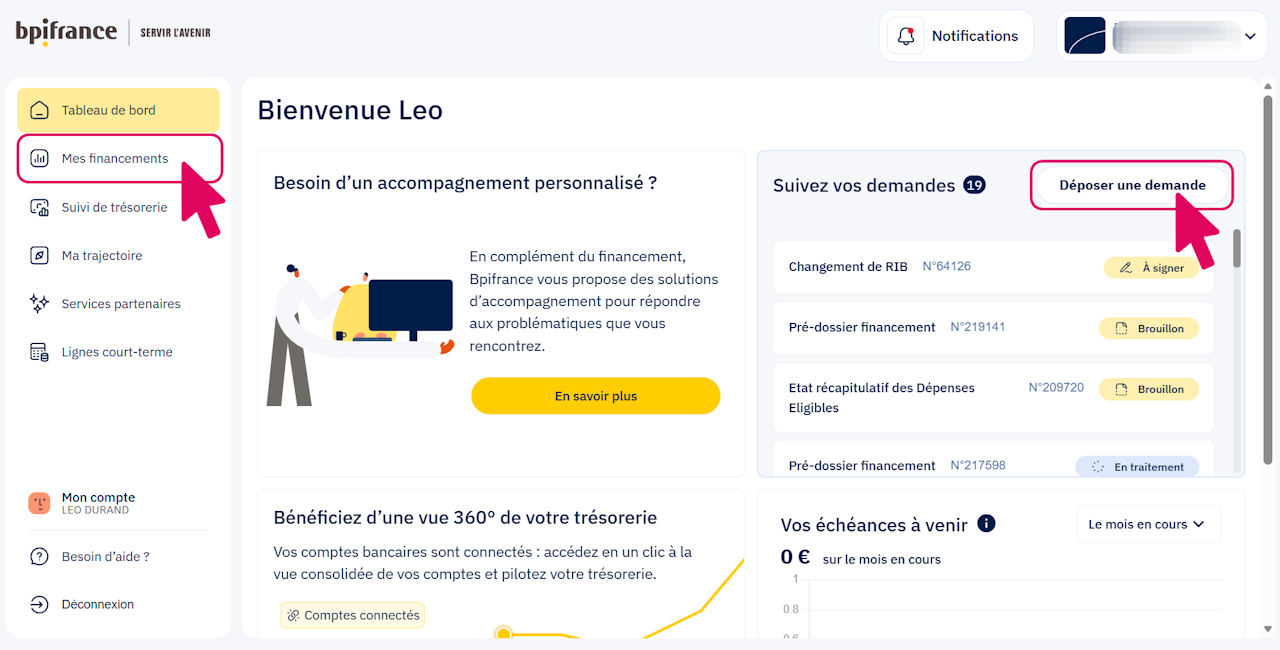Image resolution: width=1280 pixels, height=650 pixels.
Task: Open Changement de RIB request N°64126
Action: pos(848,267)
